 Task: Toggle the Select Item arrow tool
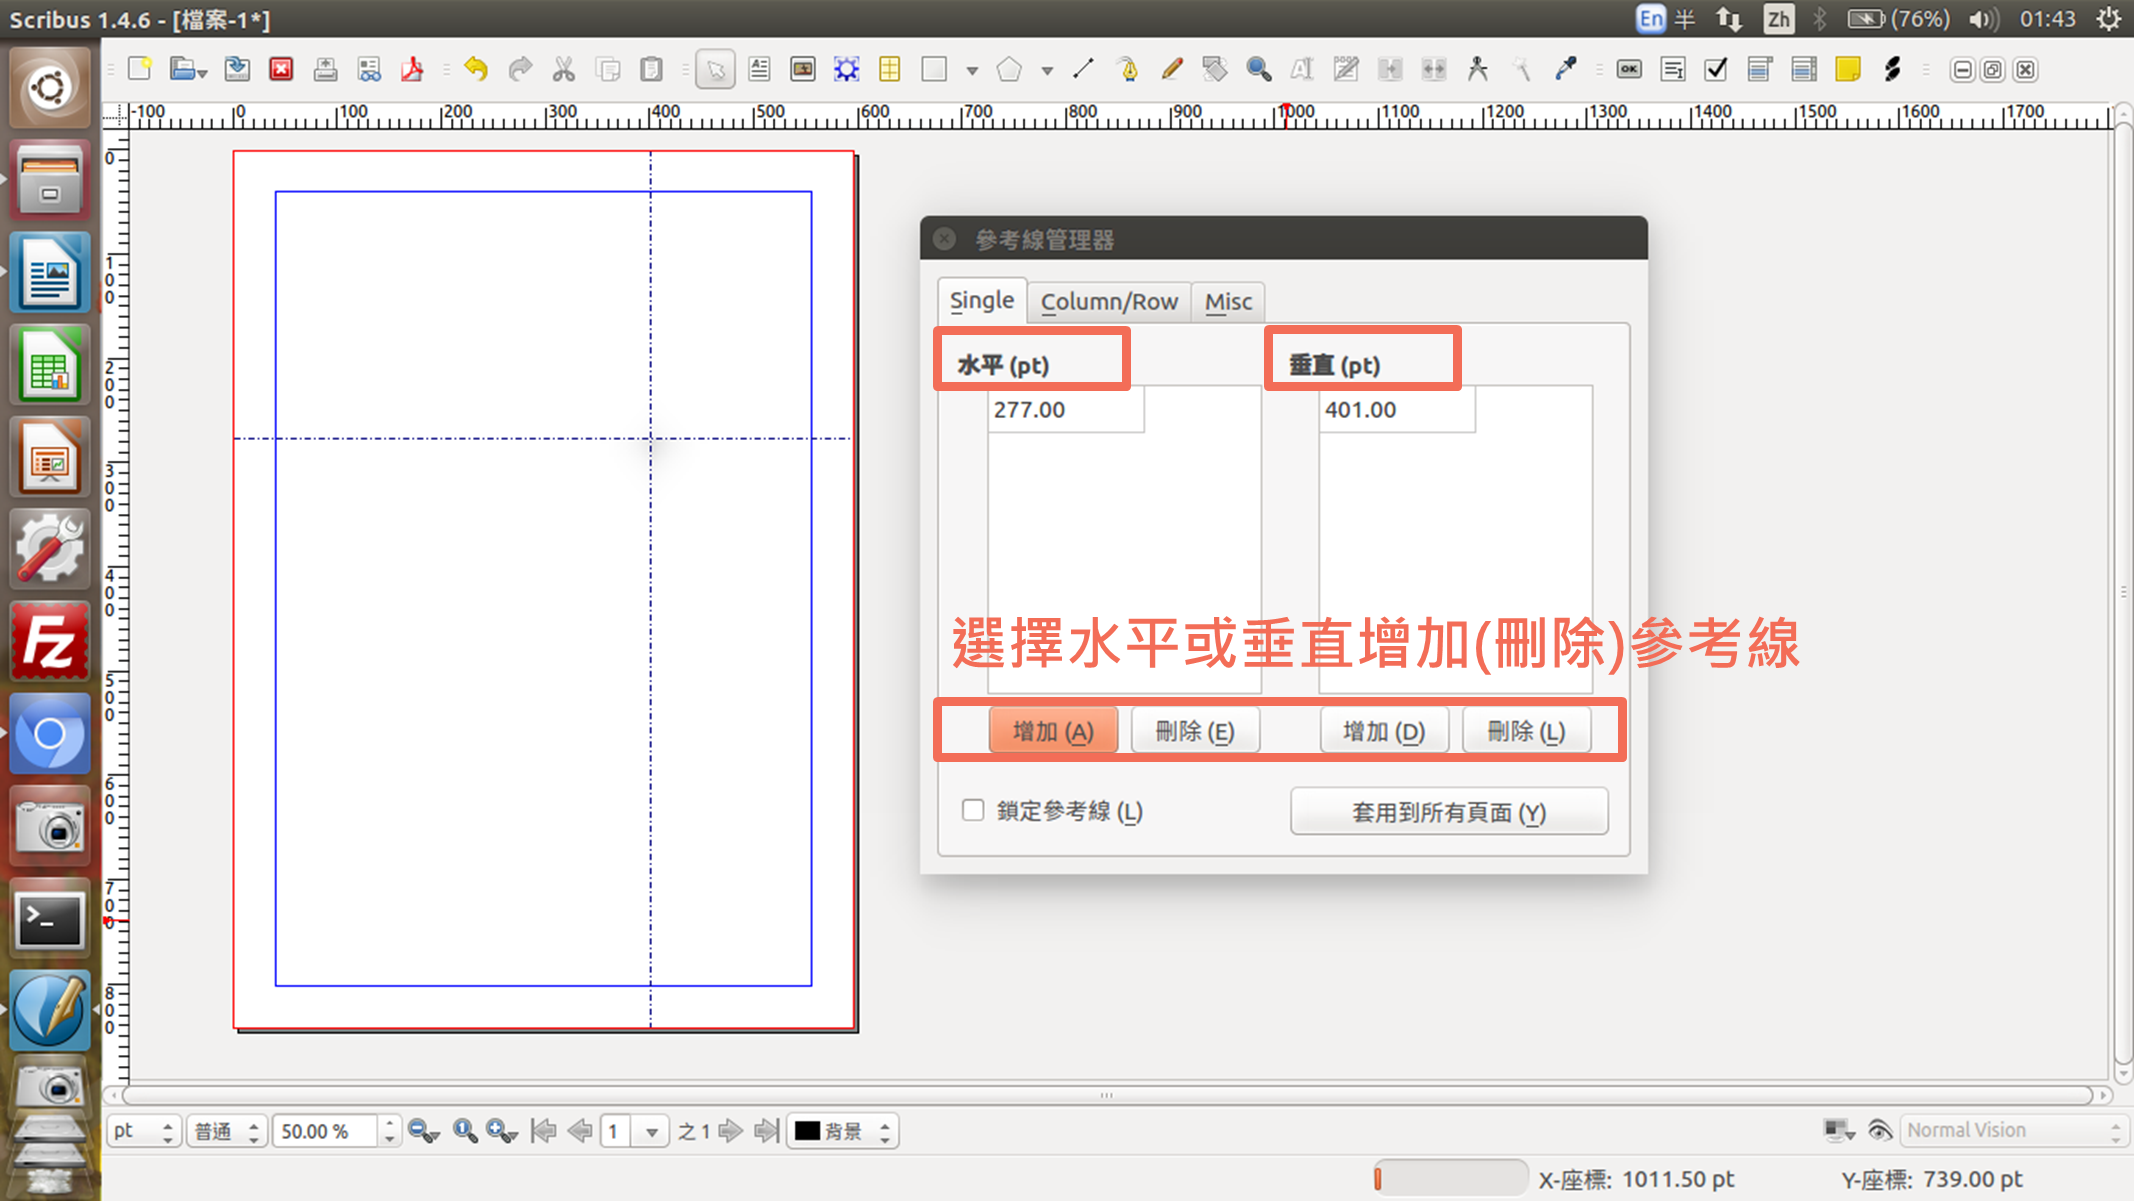pos(716,69)
